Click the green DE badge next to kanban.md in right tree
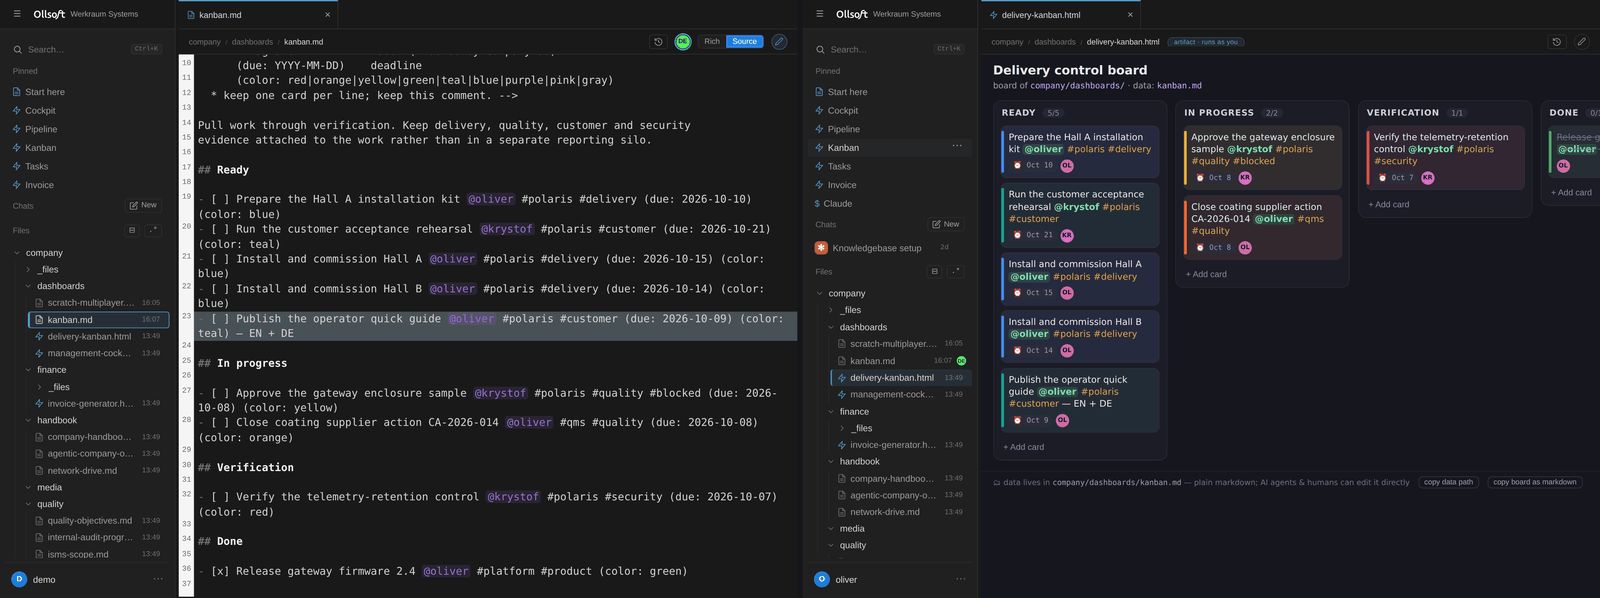Image resolution: width=1600 pixels, height=598 pixels. (x=961, y=361)
